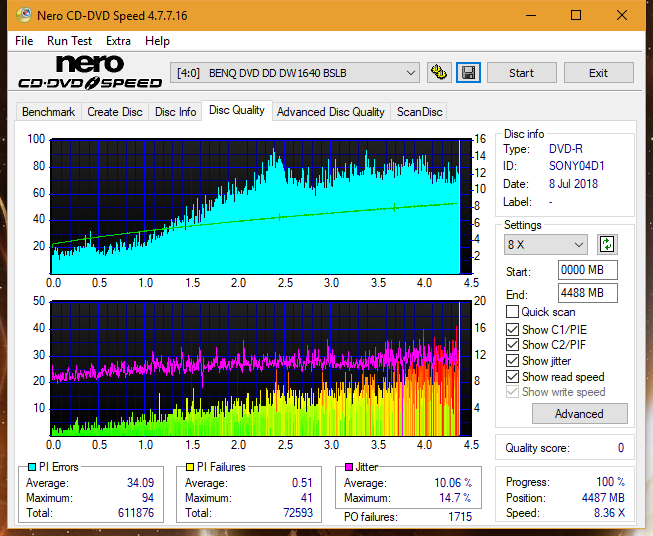Open the BENQ drive selection dropdown

click(294, 73)
